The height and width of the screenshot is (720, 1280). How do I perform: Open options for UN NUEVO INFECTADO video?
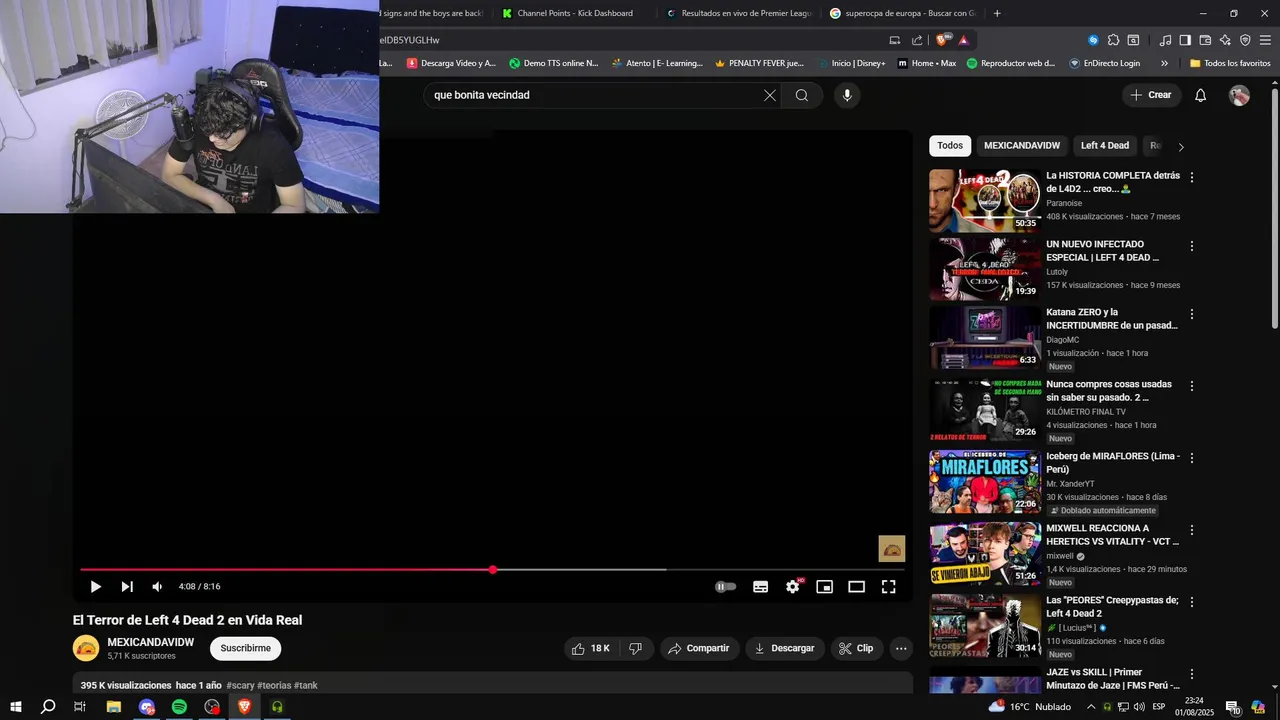pyautogui.click(x=1191, y=245)
